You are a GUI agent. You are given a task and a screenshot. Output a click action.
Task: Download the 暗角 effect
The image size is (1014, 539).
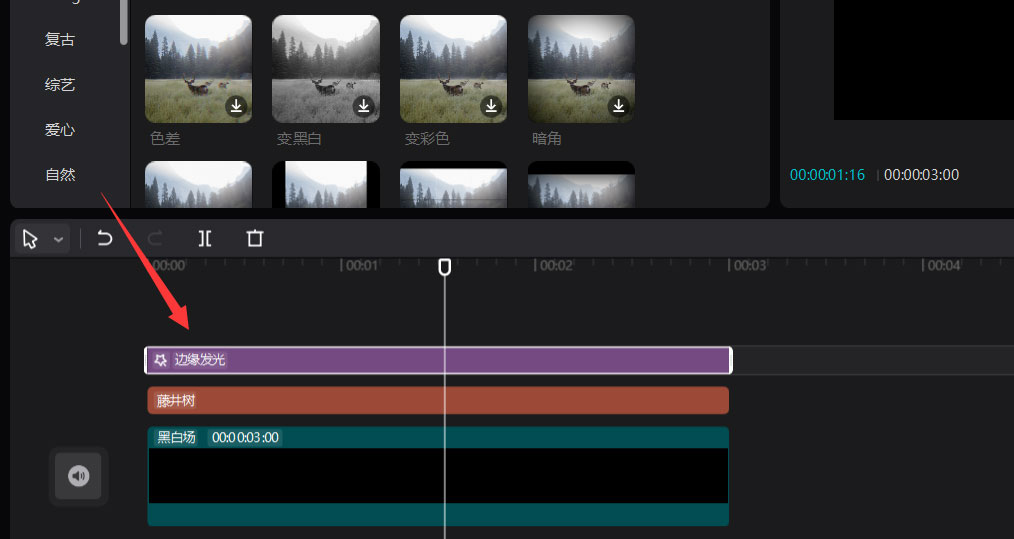(x=619, y=106)
